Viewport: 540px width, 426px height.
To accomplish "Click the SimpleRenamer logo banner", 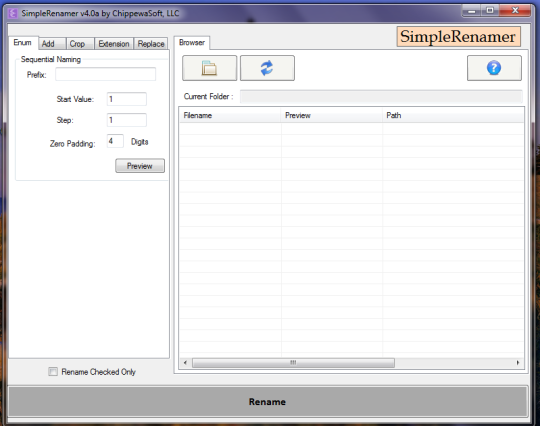I will click(x=458, y=37).
